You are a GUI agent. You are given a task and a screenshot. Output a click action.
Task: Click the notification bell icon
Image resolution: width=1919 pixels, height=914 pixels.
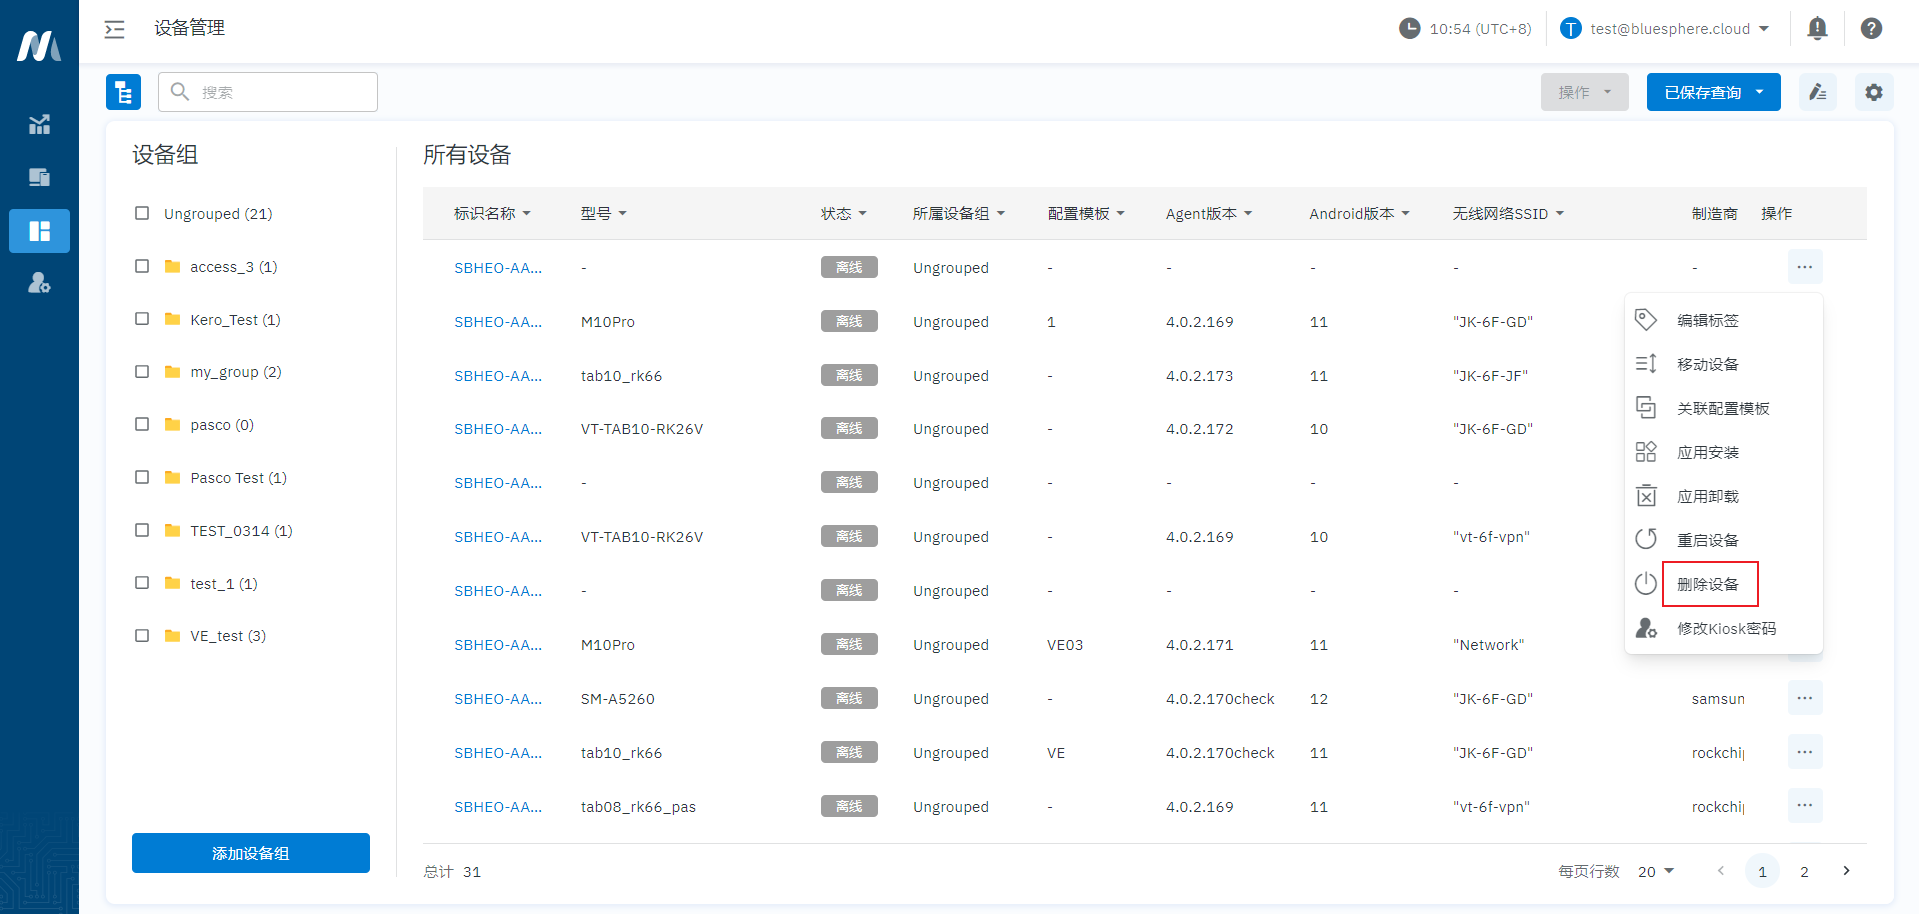pos(1817,29)
